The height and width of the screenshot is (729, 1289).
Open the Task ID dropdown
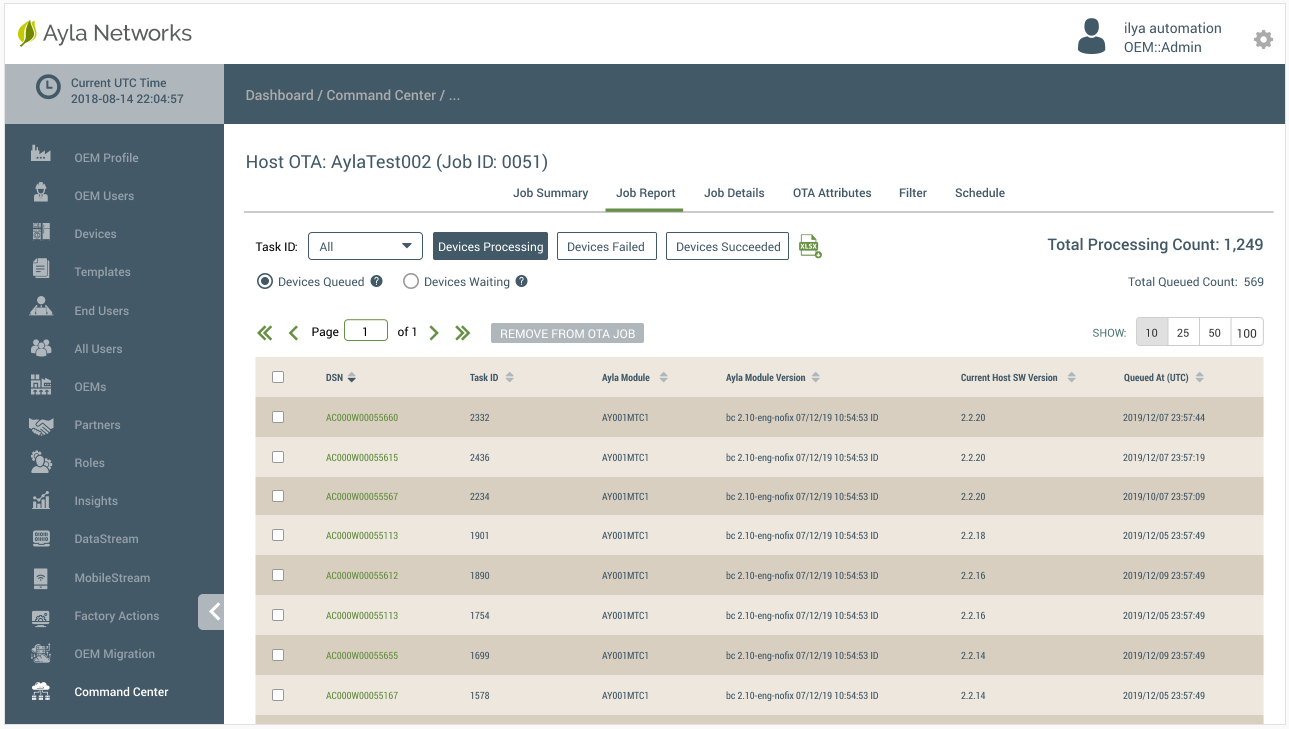(366, 246)
